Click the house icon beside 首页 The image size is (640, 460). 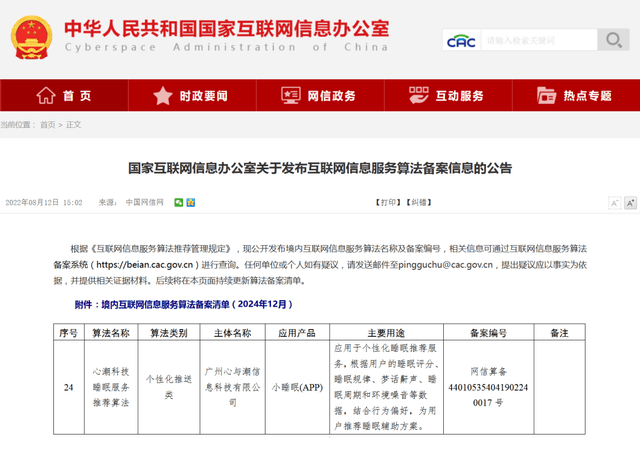(46, 96)
